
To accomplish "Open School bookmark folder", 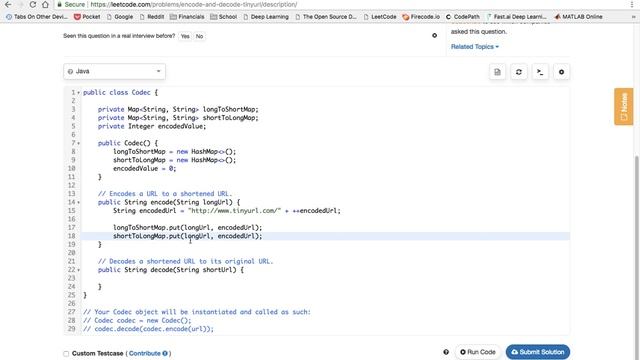I will click(223, 17).
